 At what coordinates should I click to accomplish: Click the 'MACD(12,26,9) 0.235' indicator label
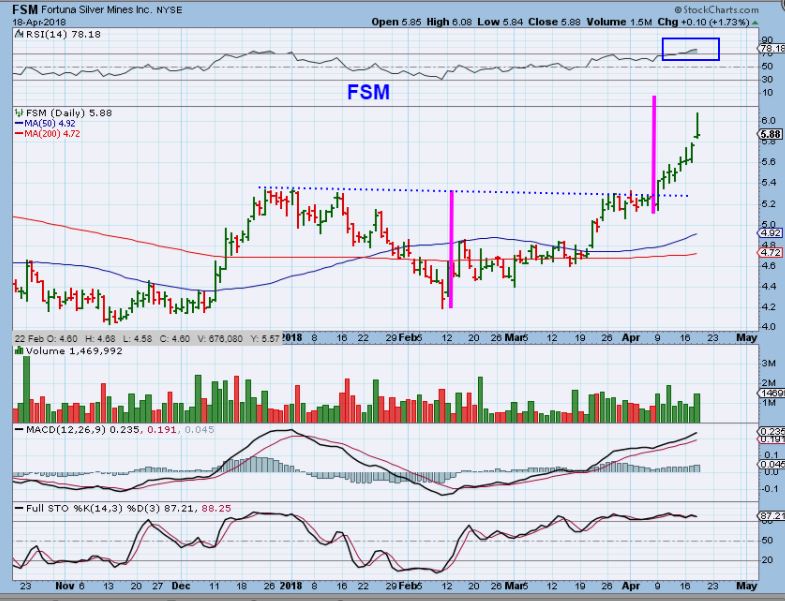[x=84, y=429]
